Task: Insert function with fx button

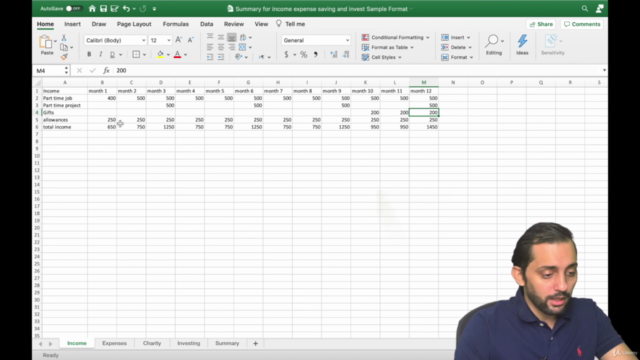Action: coord(106,71)
